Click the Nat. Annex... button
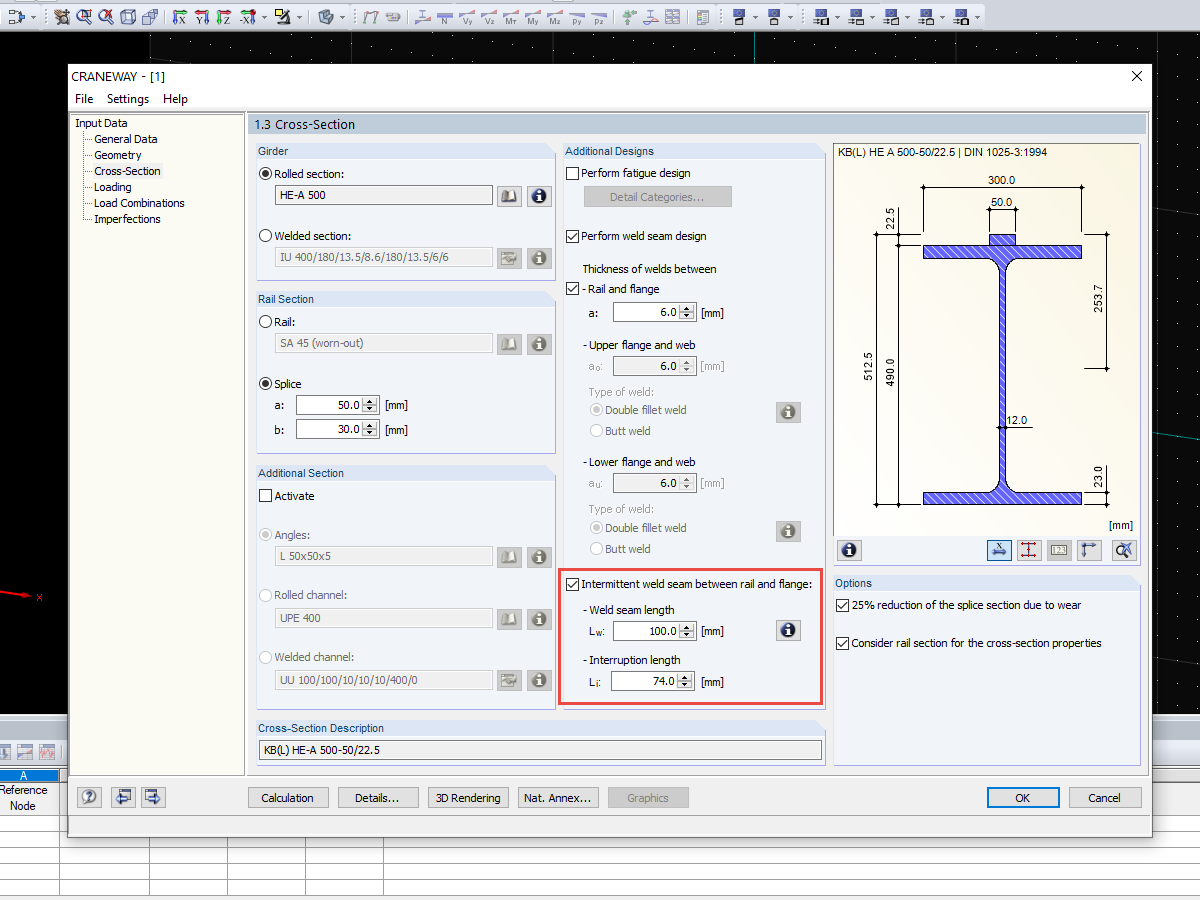The width and height of the screenshot is (1200, 900). pyautogui.click(x=559, y=797)
